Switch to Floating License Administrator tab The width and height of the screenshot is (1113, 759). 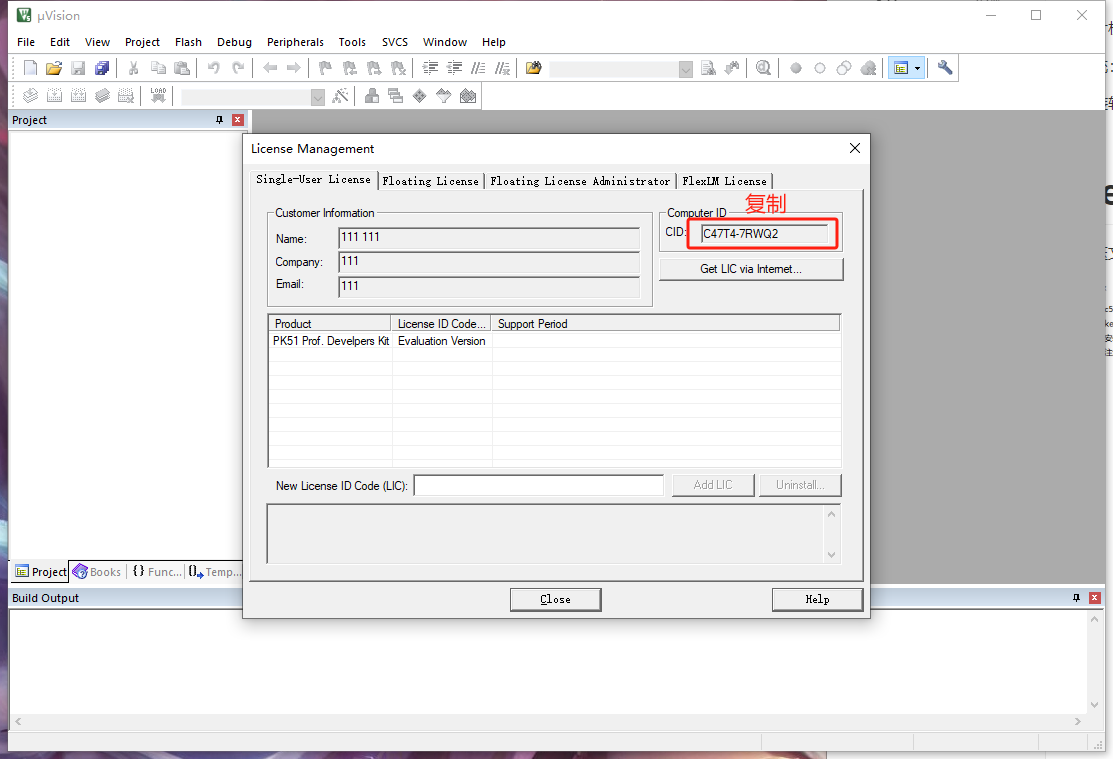pyautogui.click(x=580, y=181)
